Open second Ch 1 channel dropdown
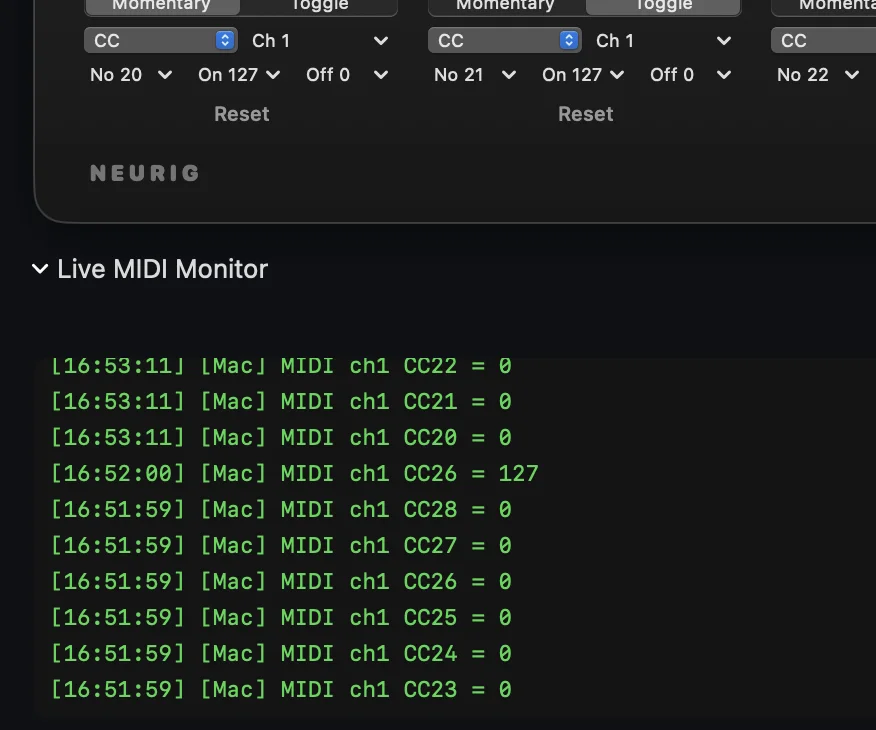 [664, 41]
